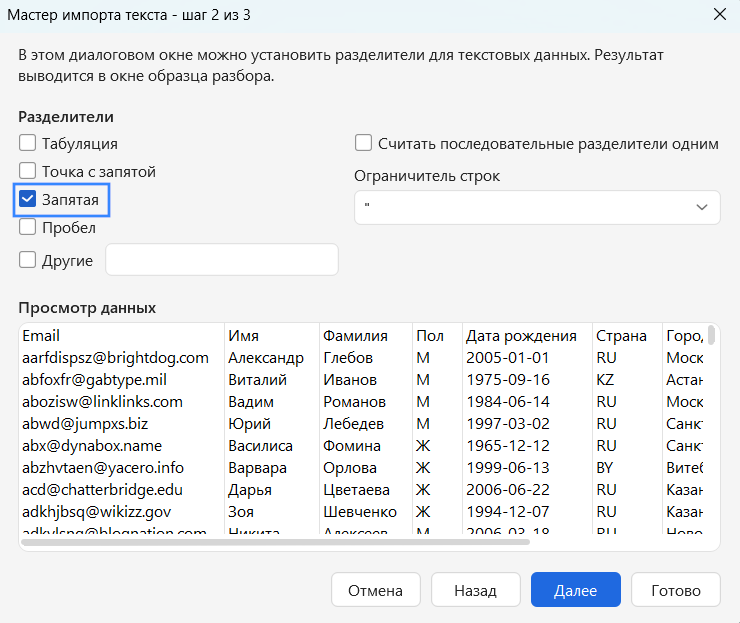Click the aarfdispsz@brightdog.com cell

[116, 358]
